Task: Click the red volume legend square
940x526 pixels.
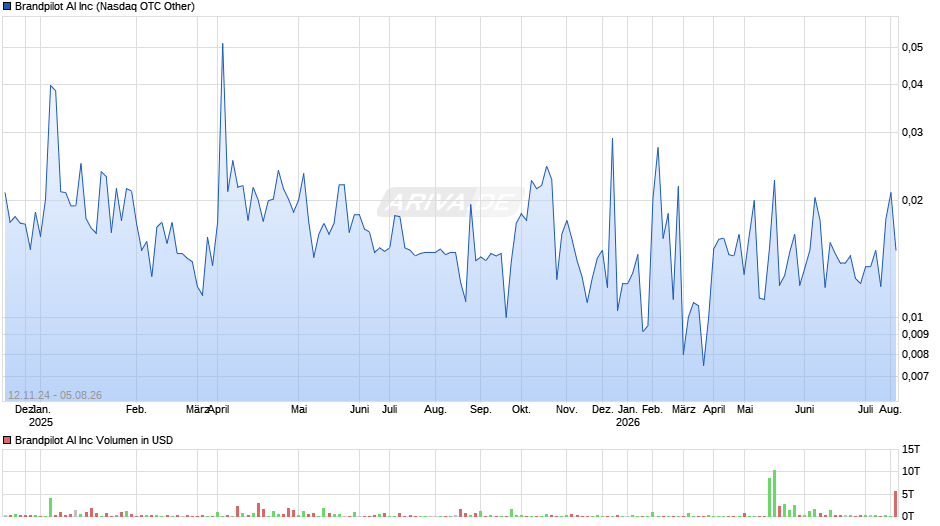Action: pos(7,440)
